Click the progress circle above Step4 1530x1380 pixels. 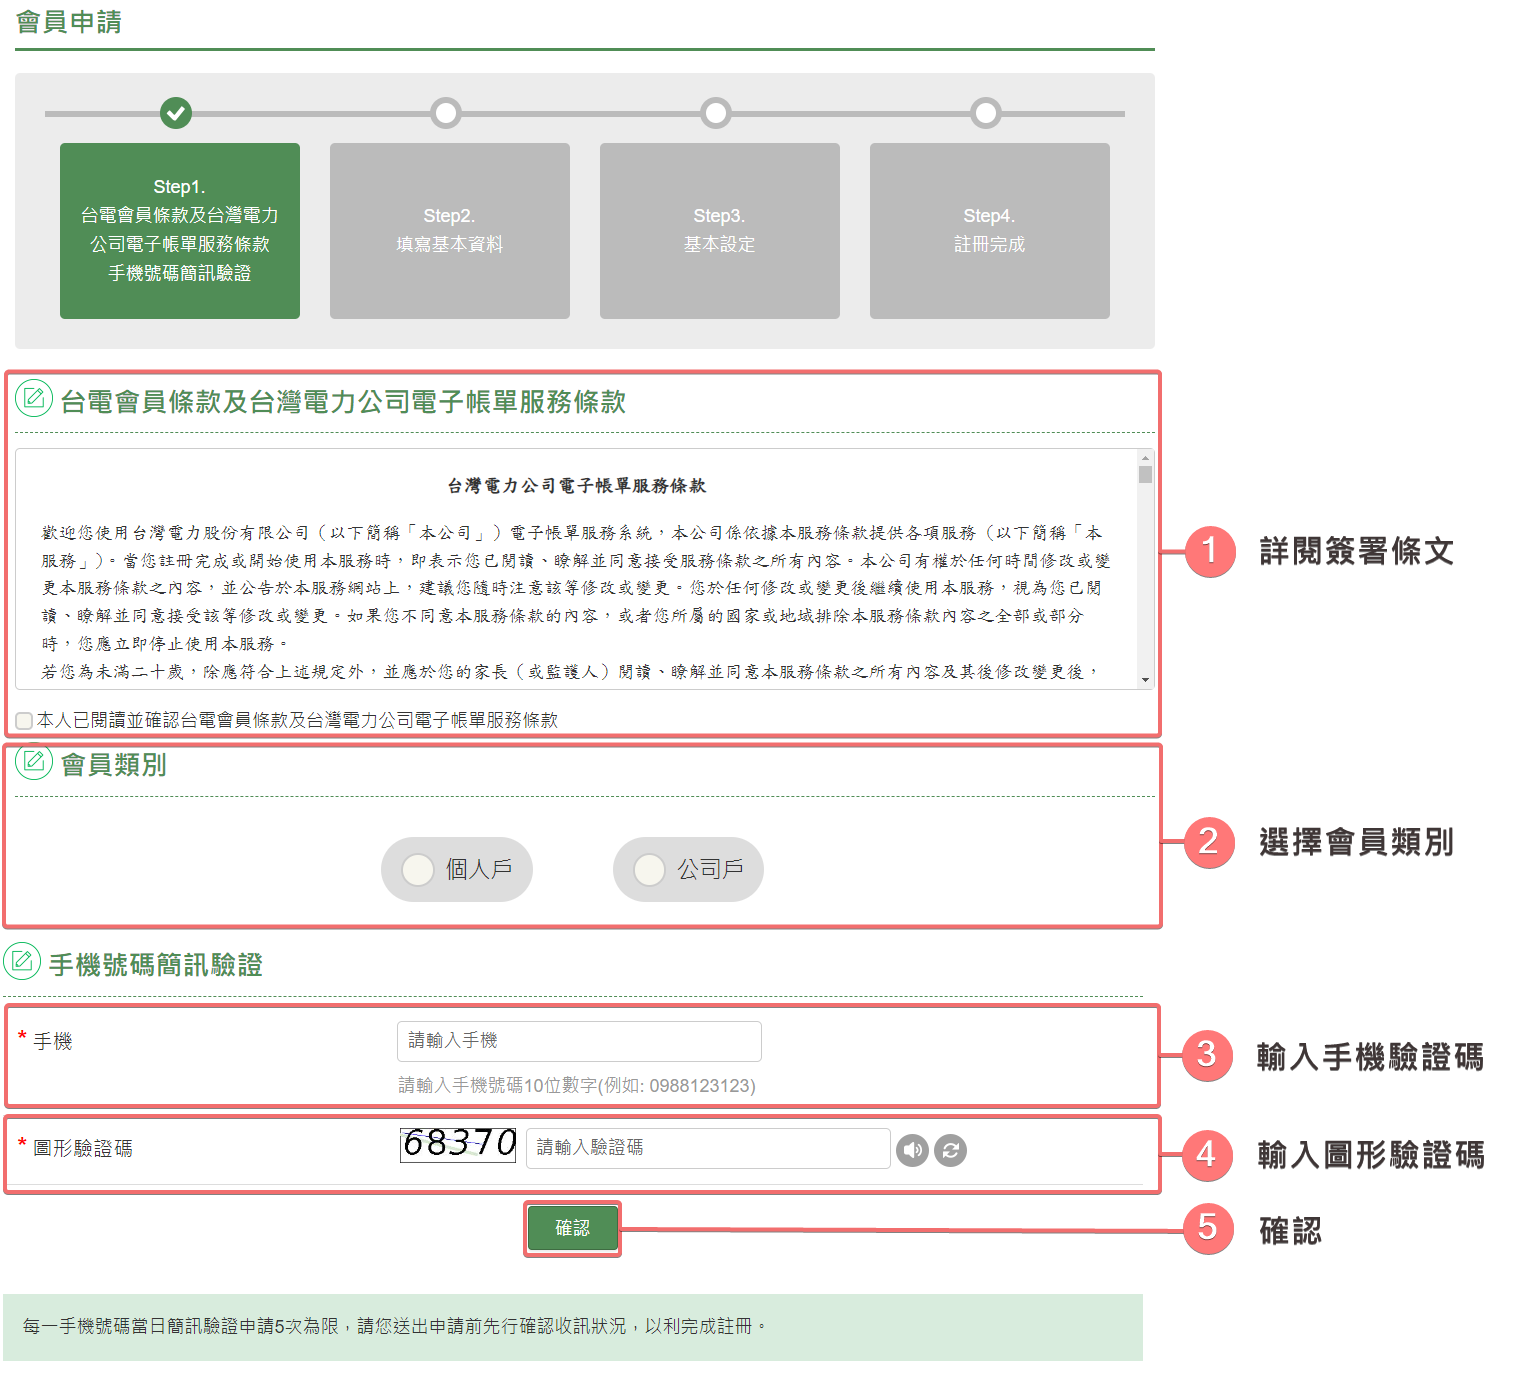[x=986, y=113]
